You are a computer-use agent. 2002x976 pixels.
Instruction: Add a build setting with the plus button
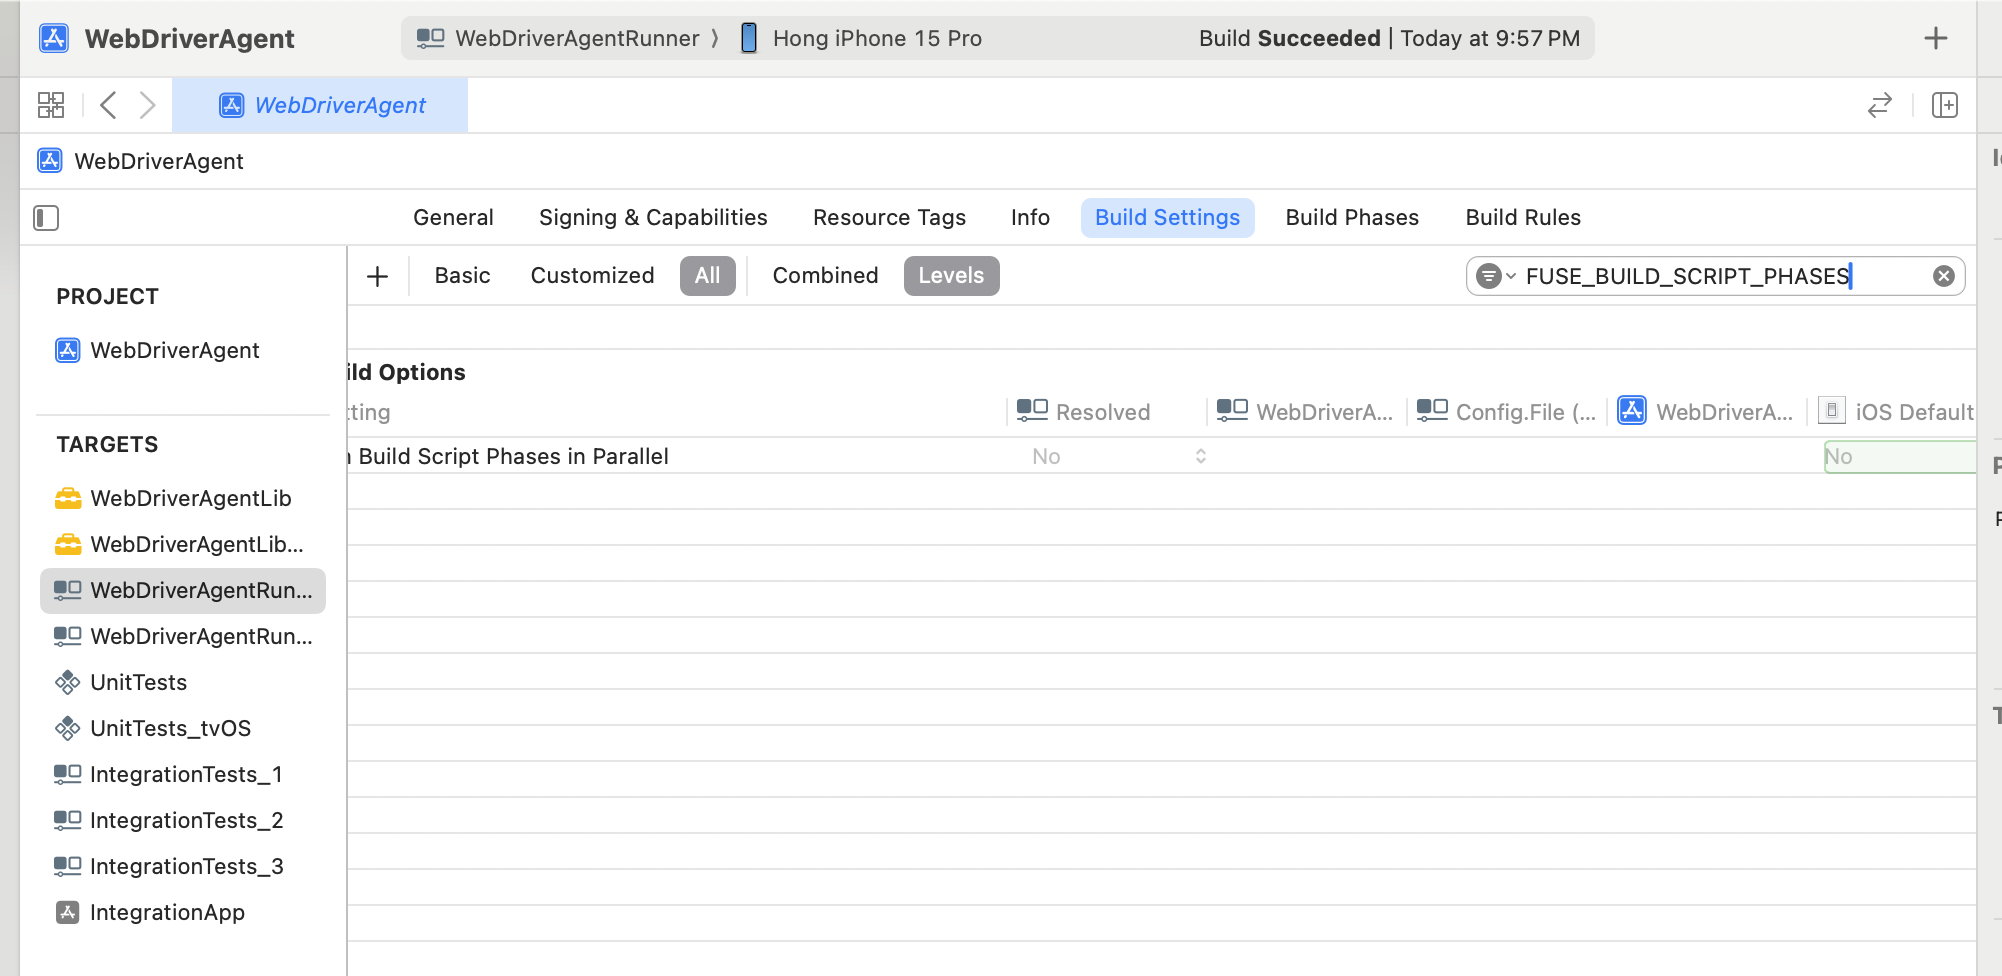coord(377,276)
